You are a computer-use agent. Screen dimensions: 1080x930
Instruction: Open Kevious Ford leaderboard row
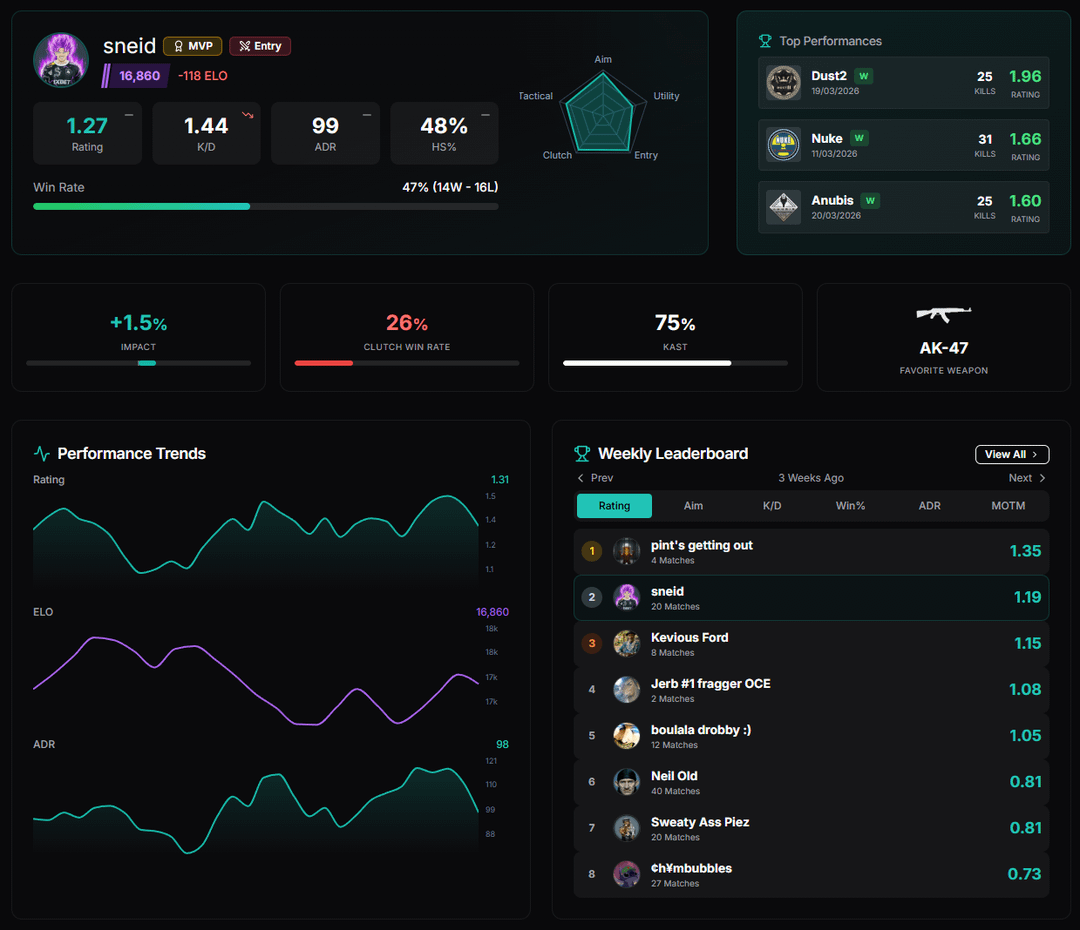pos(811,644)
